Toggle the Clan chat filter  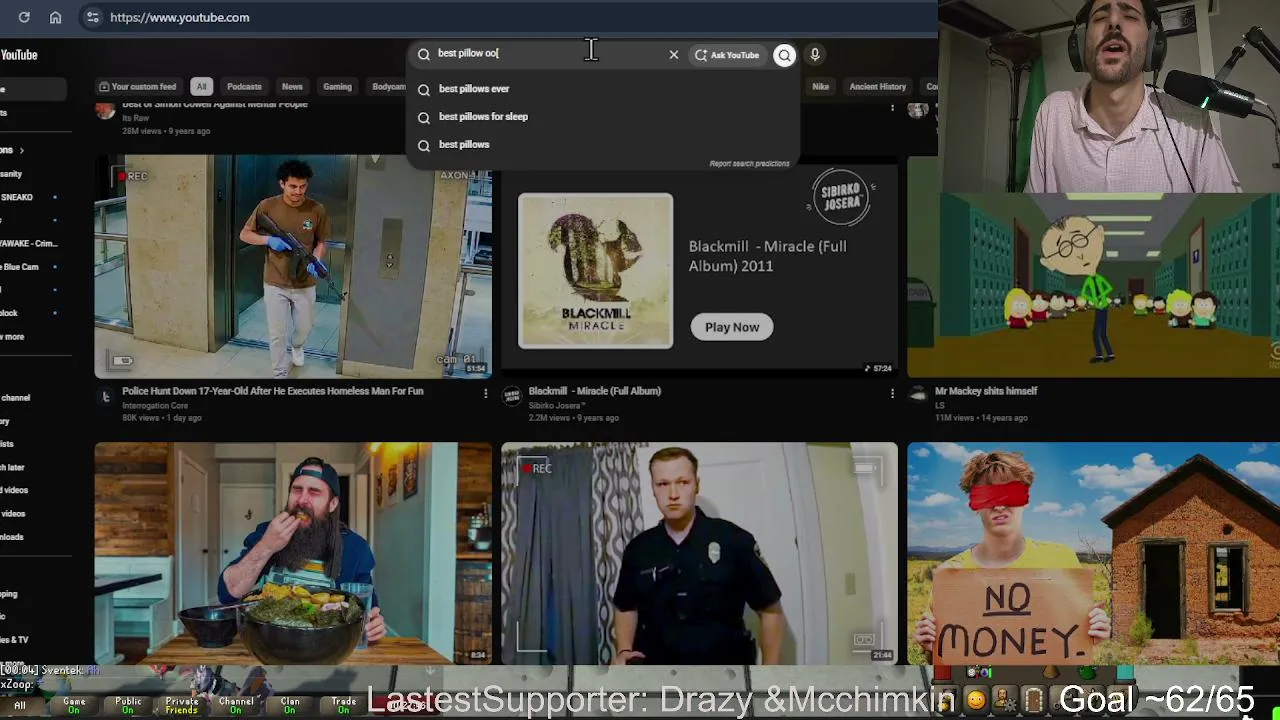tap(290, 705)
